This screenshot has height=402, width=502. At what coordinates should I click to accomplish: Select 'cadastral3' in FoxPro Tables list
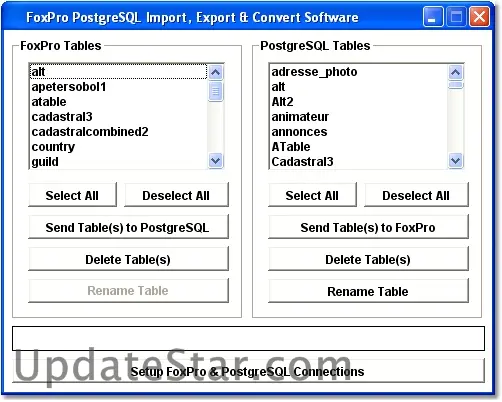(x=118, y=117)
